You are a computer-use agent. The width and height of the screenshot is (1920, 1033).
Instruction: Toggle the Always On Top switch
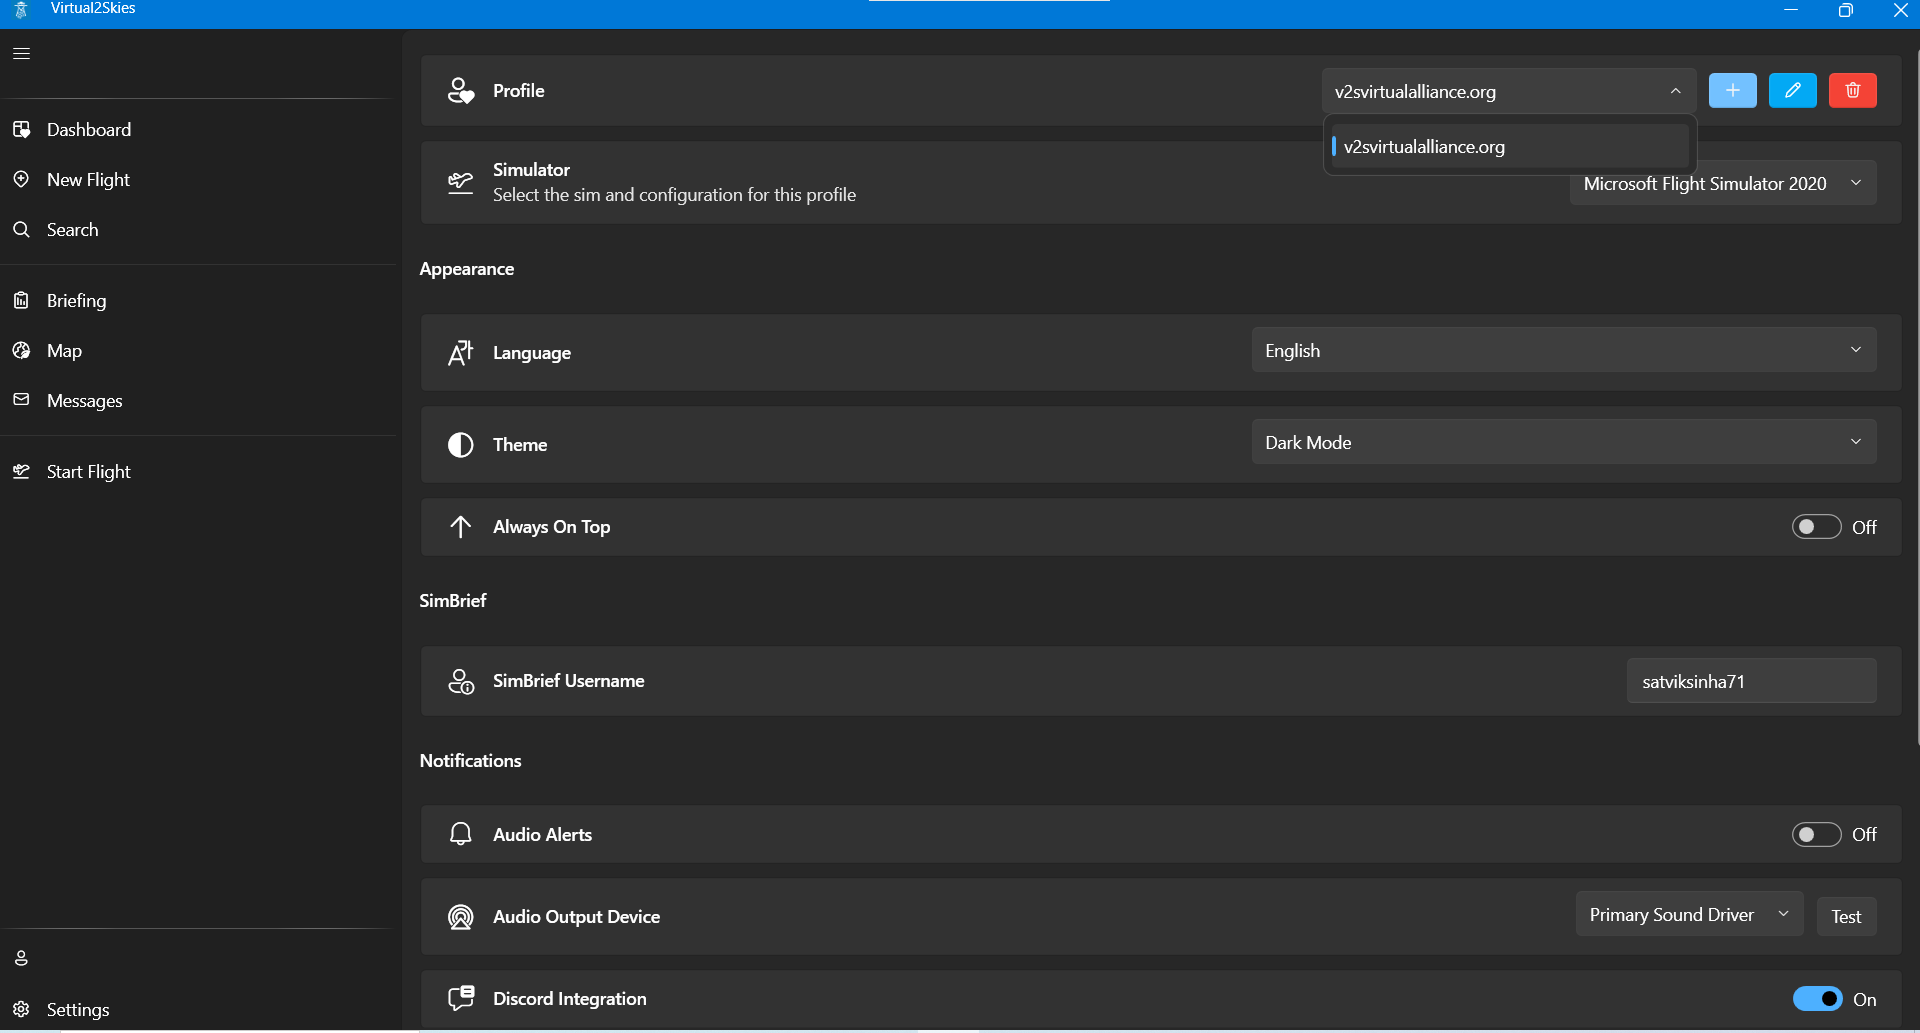[1816, 527]
